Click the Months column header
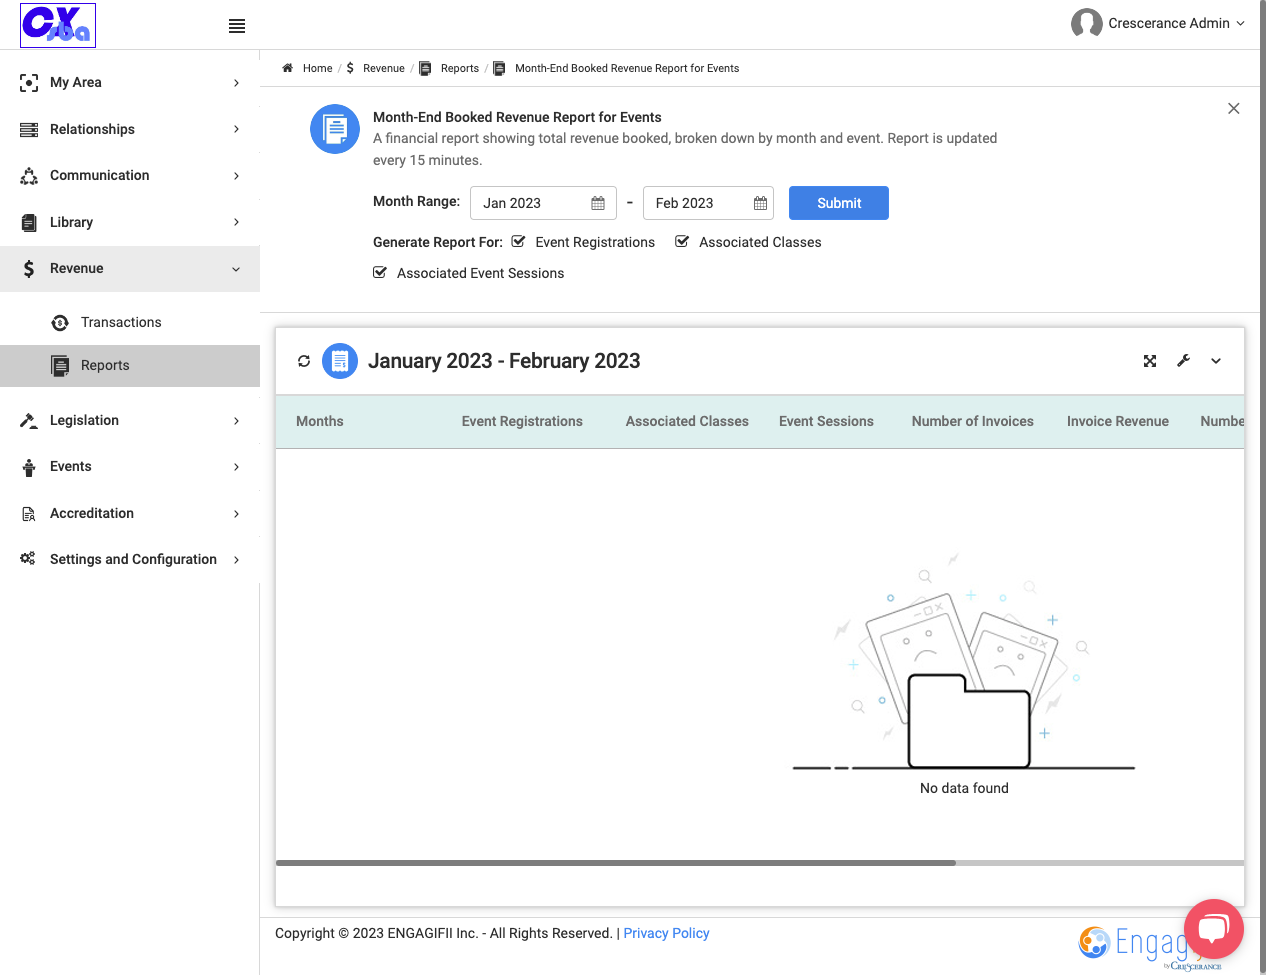This screenshot has height=975, width=1266. tap(320, 421)
